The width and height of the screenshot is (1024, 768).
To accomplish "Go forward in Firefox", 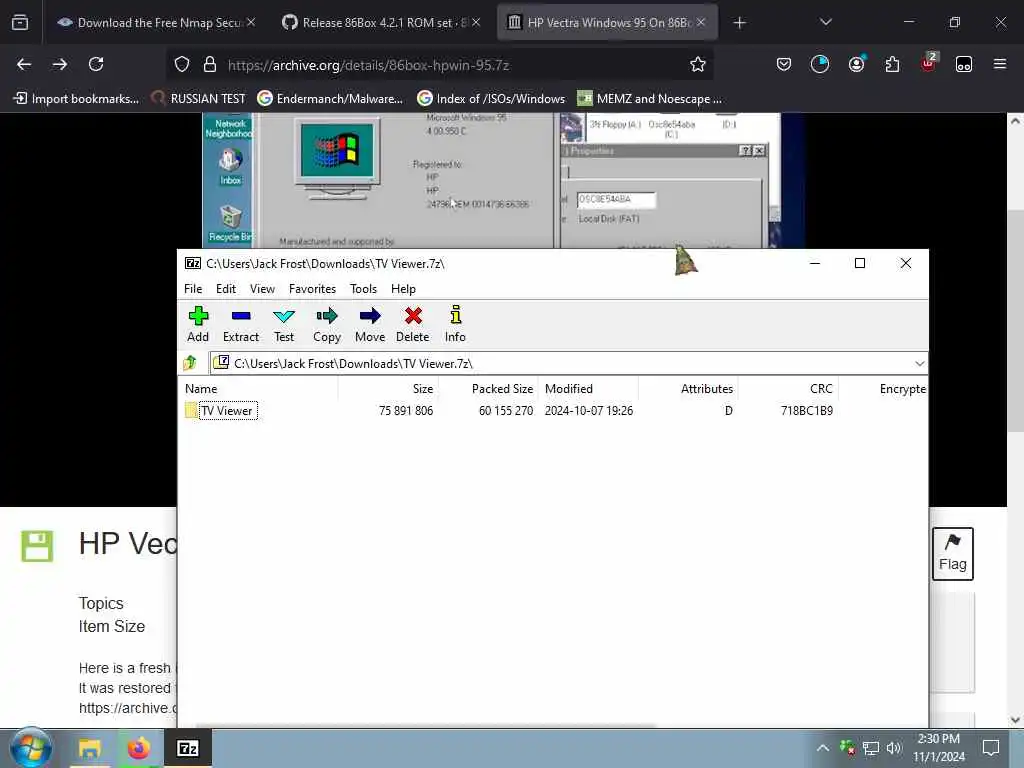I will coord(59,64).
